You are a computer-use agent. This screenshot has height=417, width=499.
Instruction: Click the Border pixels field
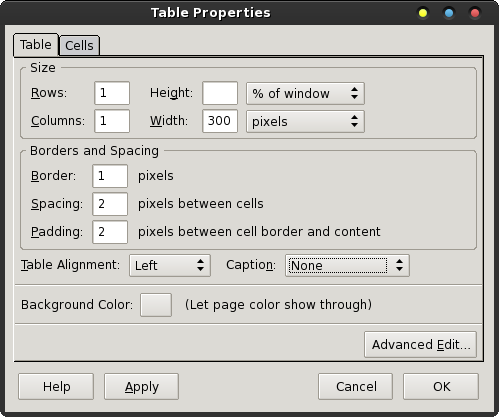[110, 176]
